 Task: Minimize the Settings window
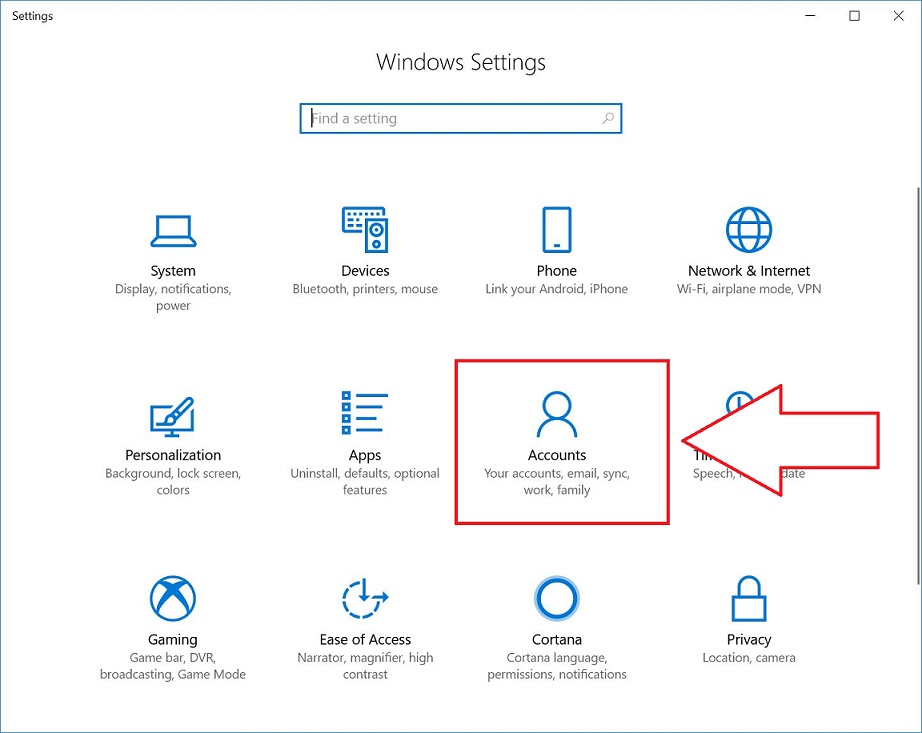tap(808, 16)
